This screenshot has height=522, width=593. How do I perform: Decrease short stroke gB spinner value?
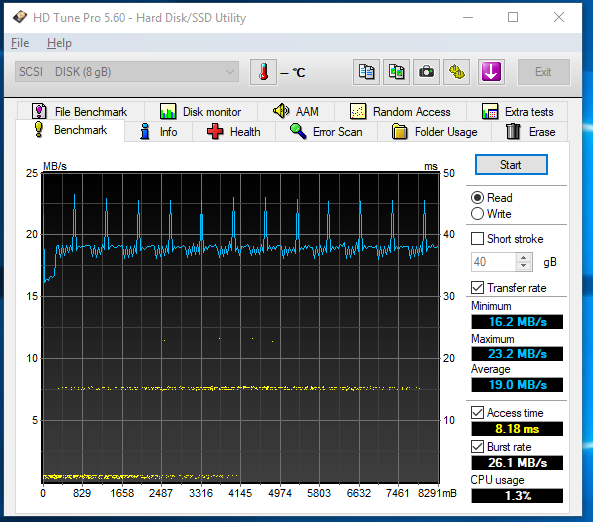pyautogui.click(x=523, y=266)
